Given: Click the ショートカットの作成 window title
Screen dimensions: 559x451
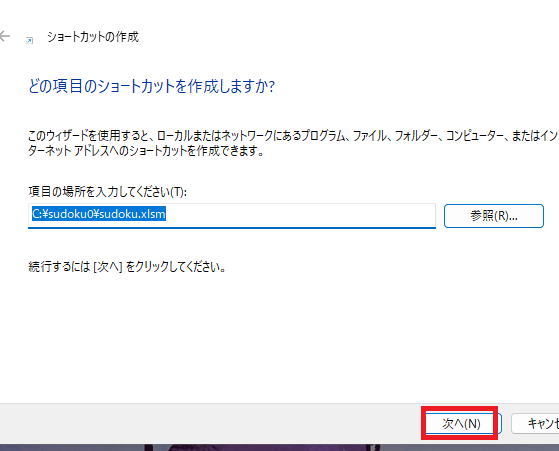Looking at the screenshot, I should pos(93,37).
